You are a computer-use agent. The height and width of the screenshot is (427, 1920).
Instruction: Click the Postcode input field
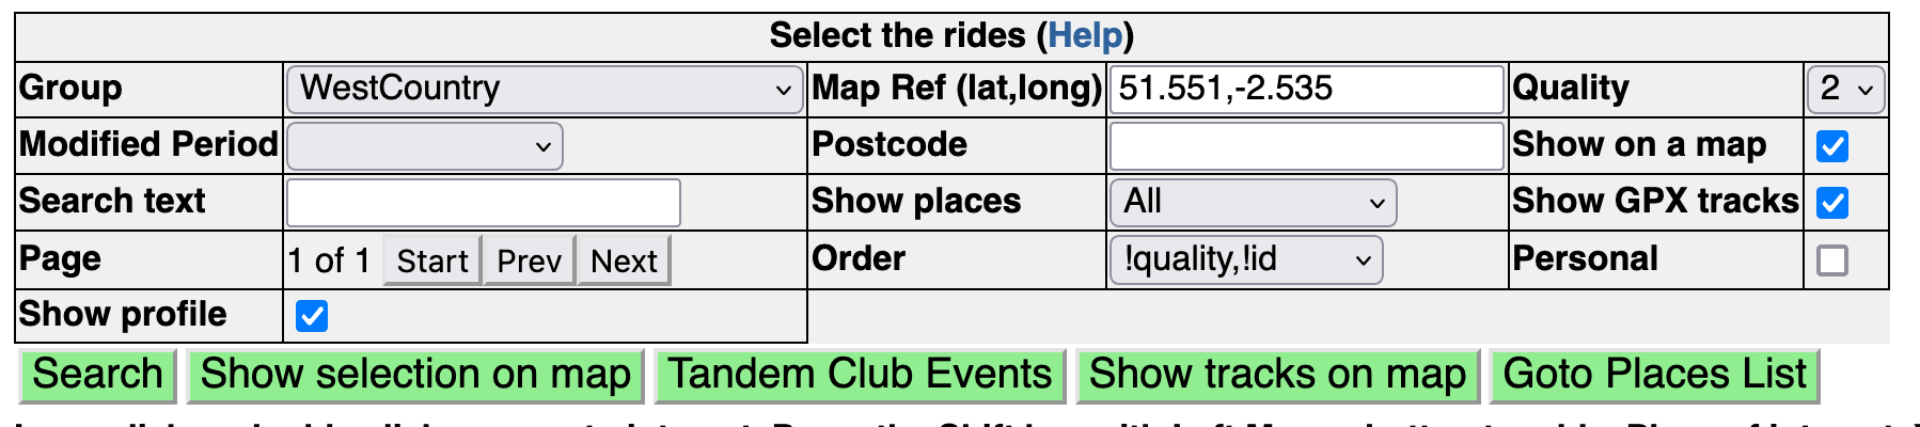click(x=1306, y=146)
